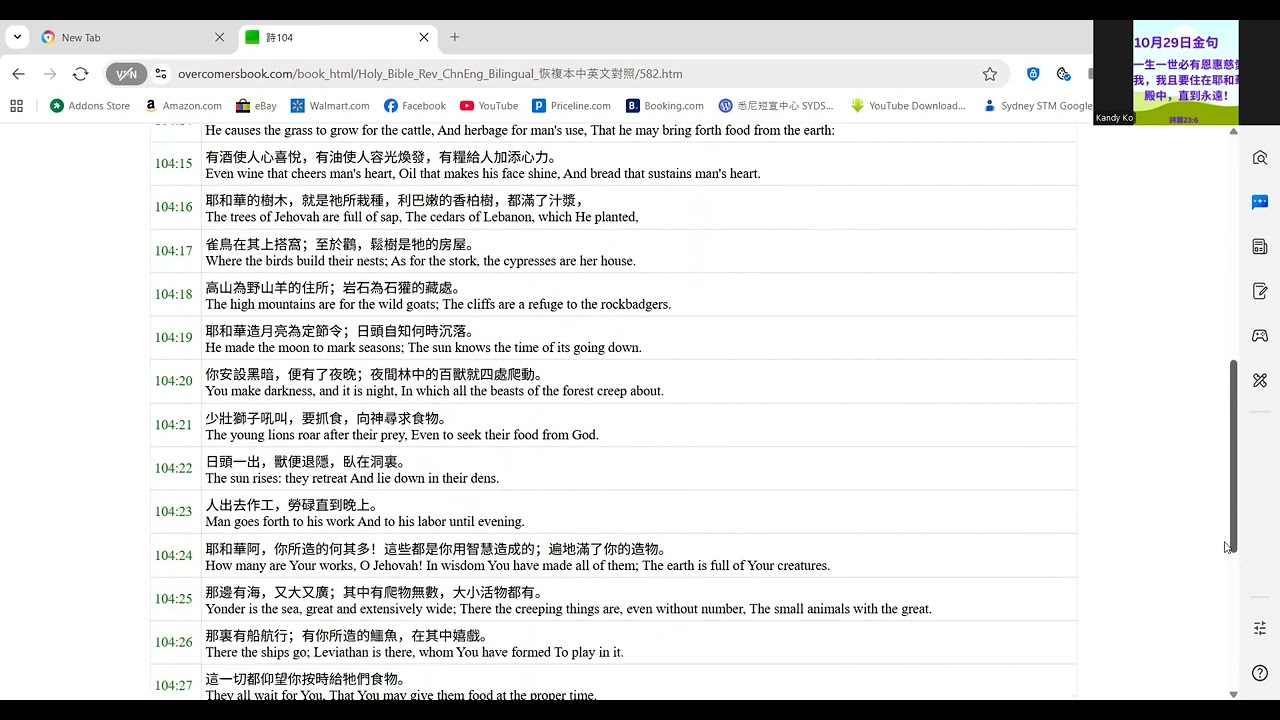
Task: Open the SYDS WordPress bookmark
Action: (x=776, y=105)
